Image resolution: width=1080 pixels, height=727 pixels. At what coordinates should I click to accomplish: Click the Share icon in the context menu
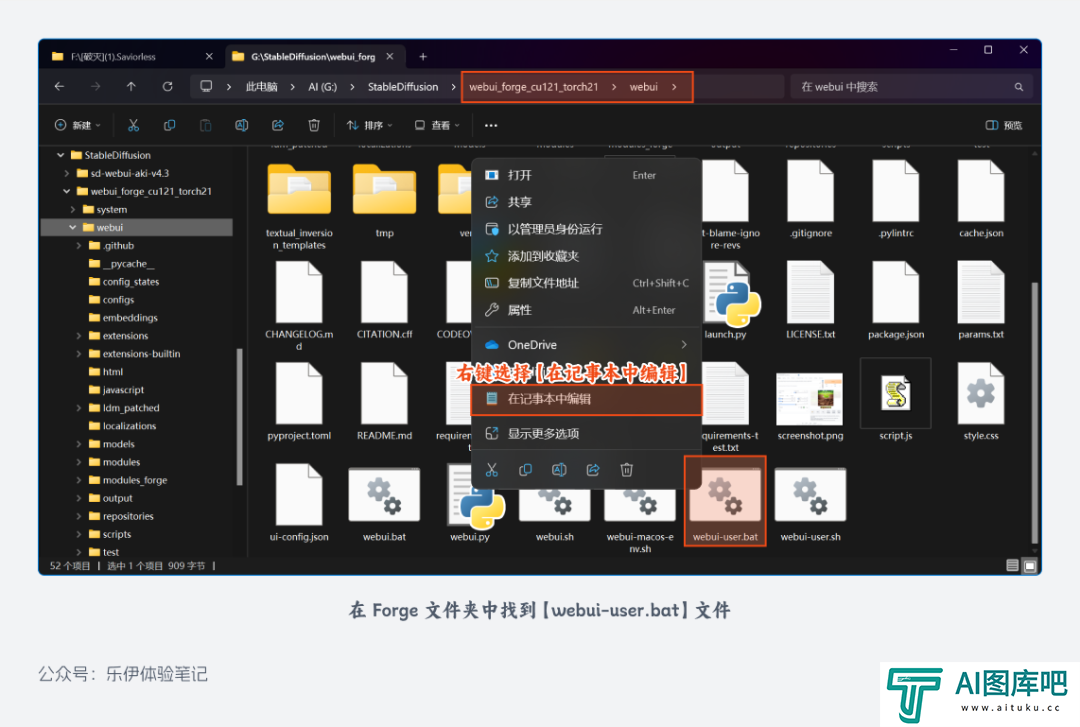point(593,470)
